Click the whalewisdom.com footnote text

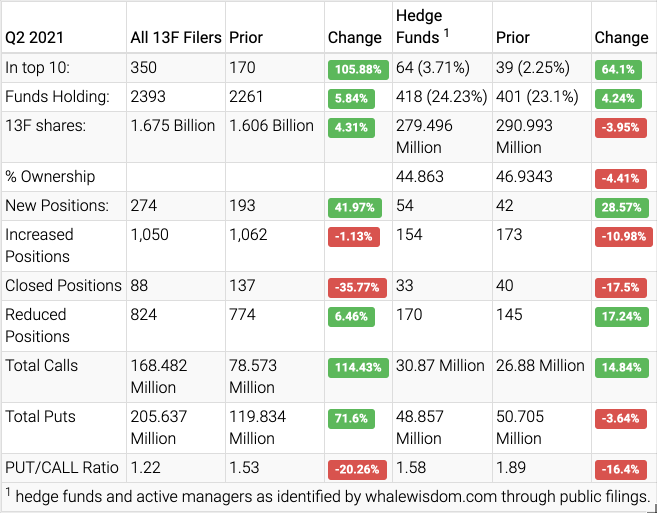click(329, 496)
